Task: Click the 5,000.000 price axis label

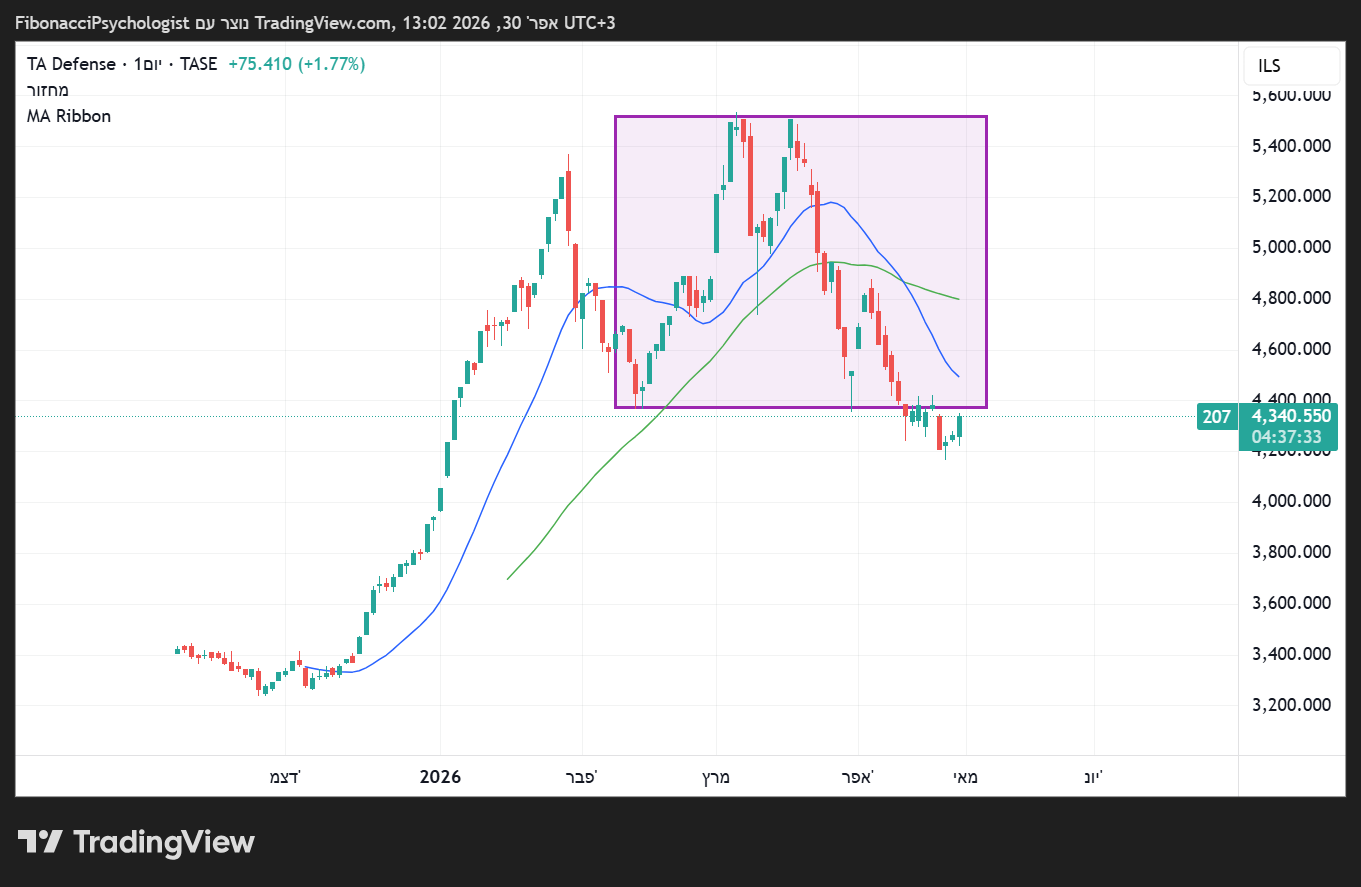Action: point(1291,247)
